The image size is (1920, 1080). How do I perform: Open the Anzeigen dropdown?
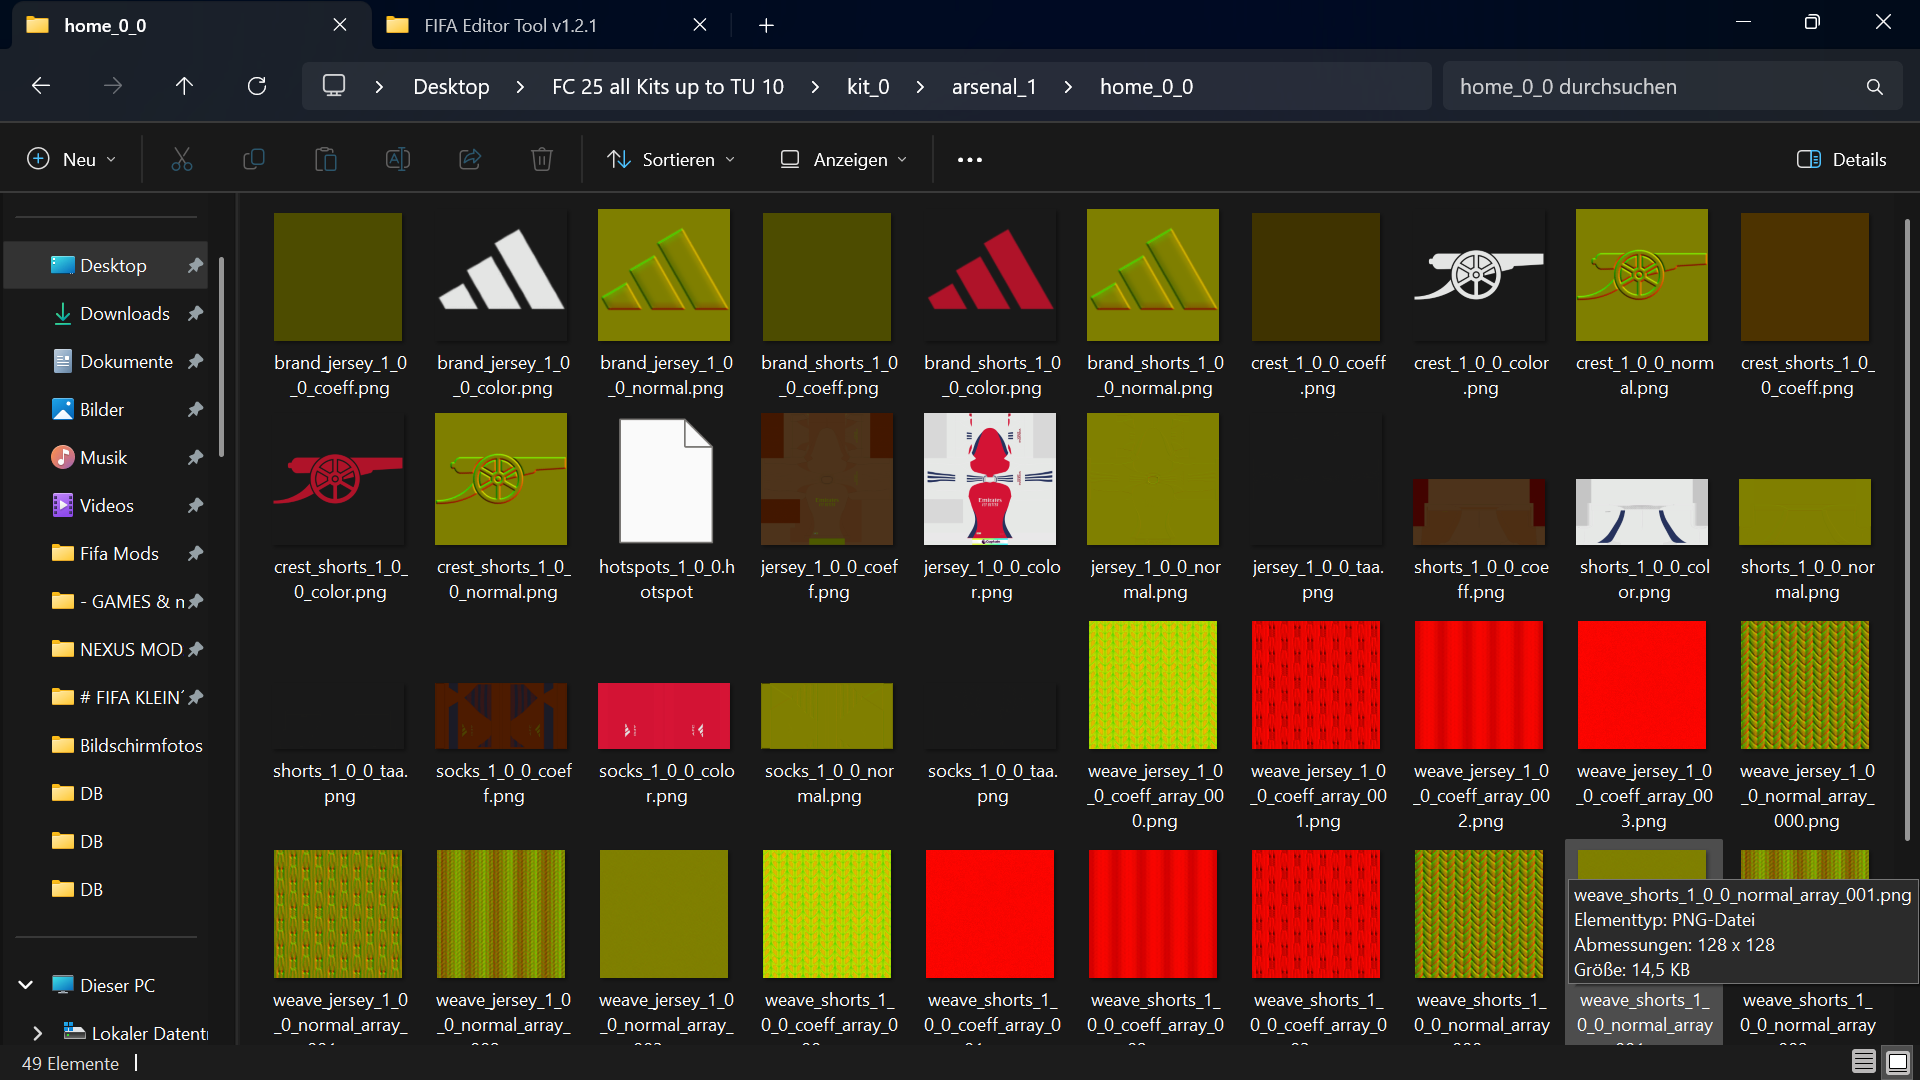click(843, 159)
